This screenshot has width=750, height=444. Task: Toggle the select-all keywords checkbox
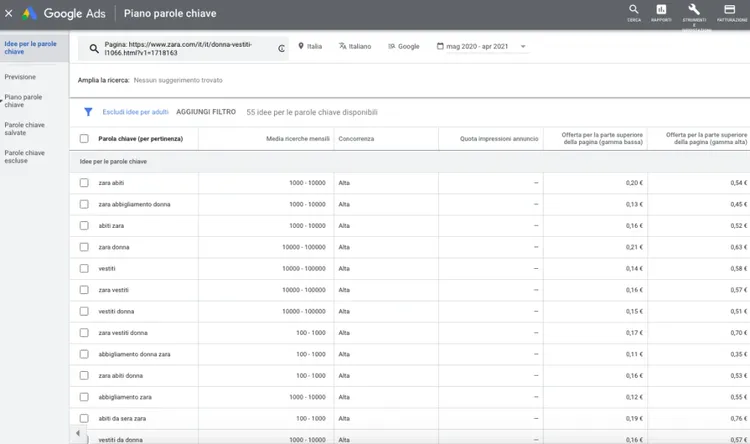click(84, 139)
